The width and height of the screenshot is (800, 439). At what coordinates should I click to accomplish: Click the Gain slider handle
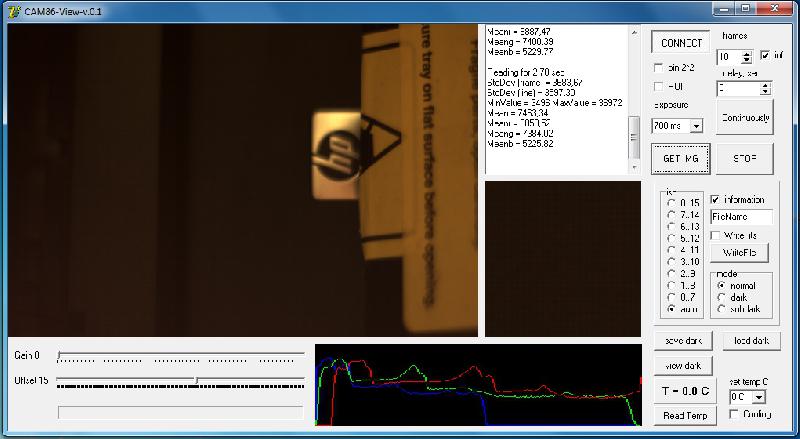point(59,355)
